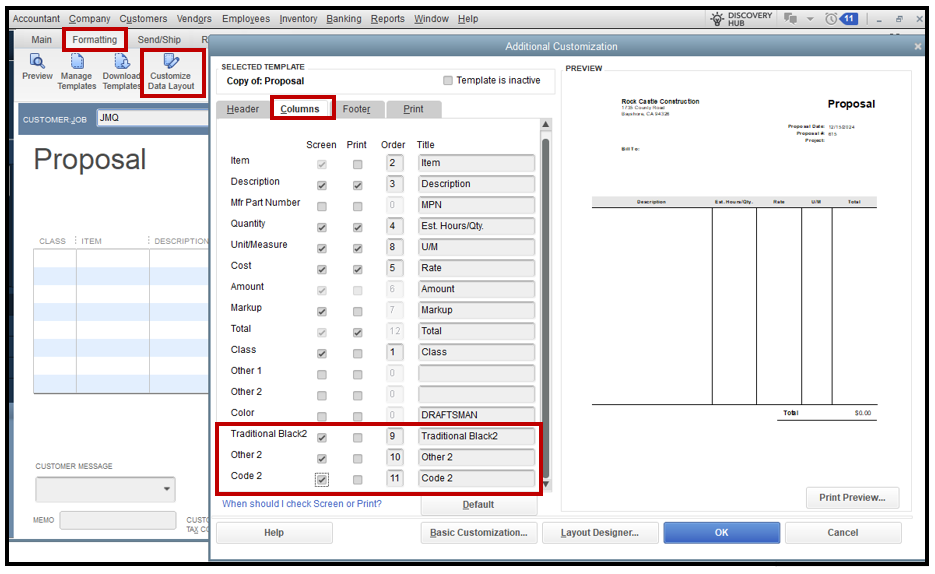The image size is (935, 574).
Task: Click the Memo input field
Action: 117,520
